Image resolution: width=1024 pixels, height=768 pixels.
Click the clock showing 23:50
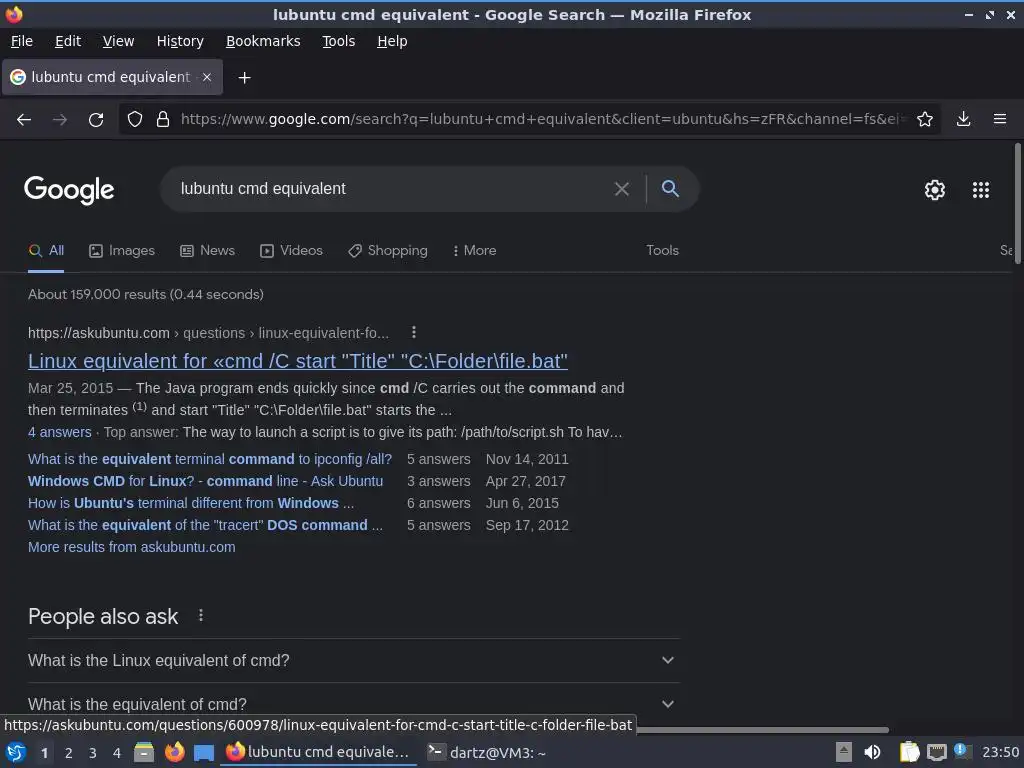1000,752
